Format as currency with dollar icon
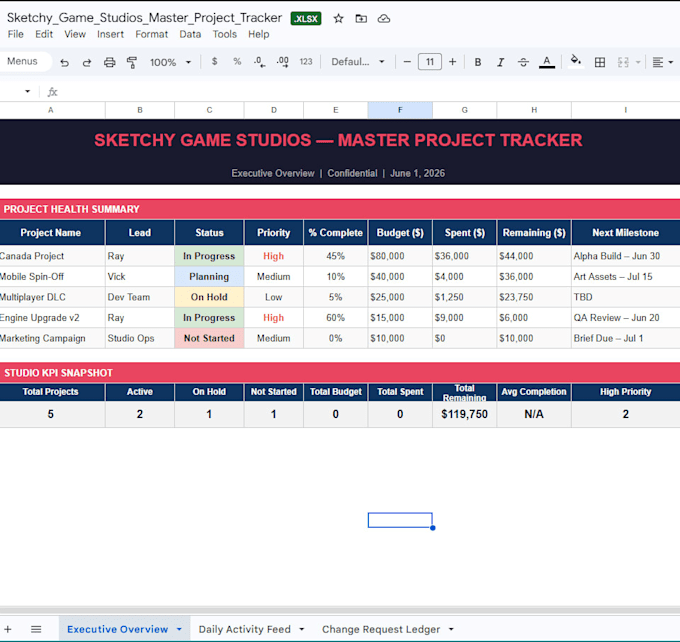 (214, 62)
